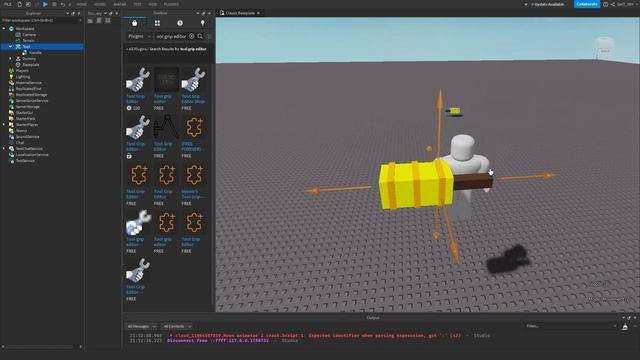This screenshot has width=640, height=360.
Task: Switch to the MODEL ribbon tab
Action: coord(100,4)
